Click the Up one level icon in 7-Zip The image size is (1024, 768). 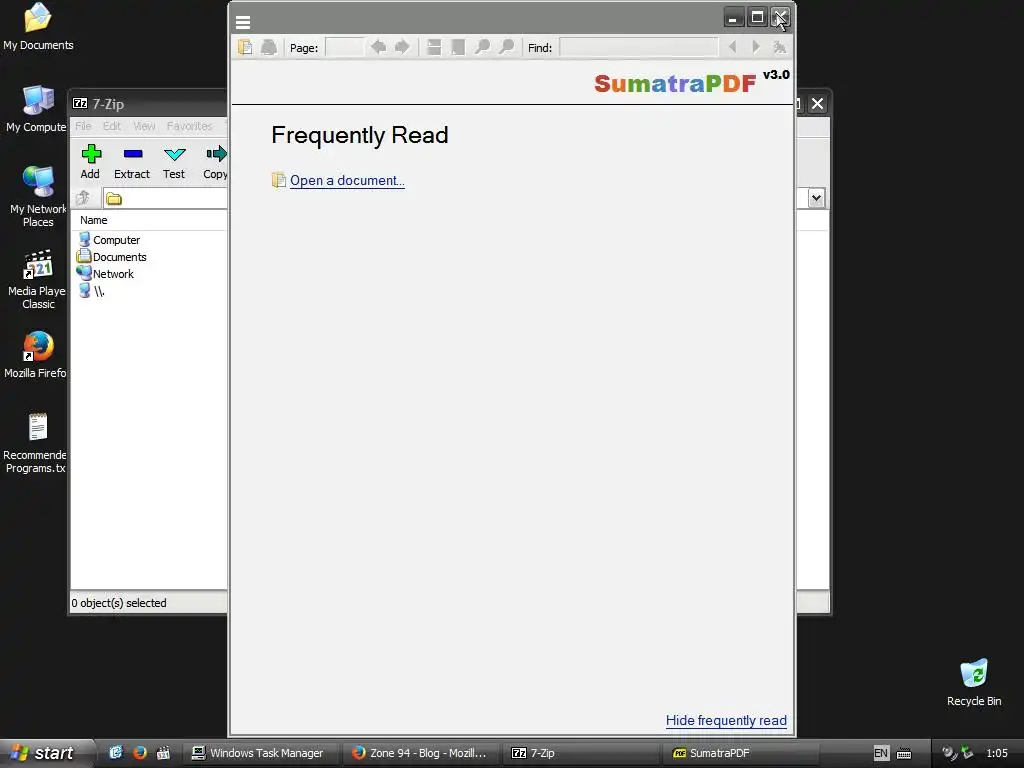coord(83,198)
